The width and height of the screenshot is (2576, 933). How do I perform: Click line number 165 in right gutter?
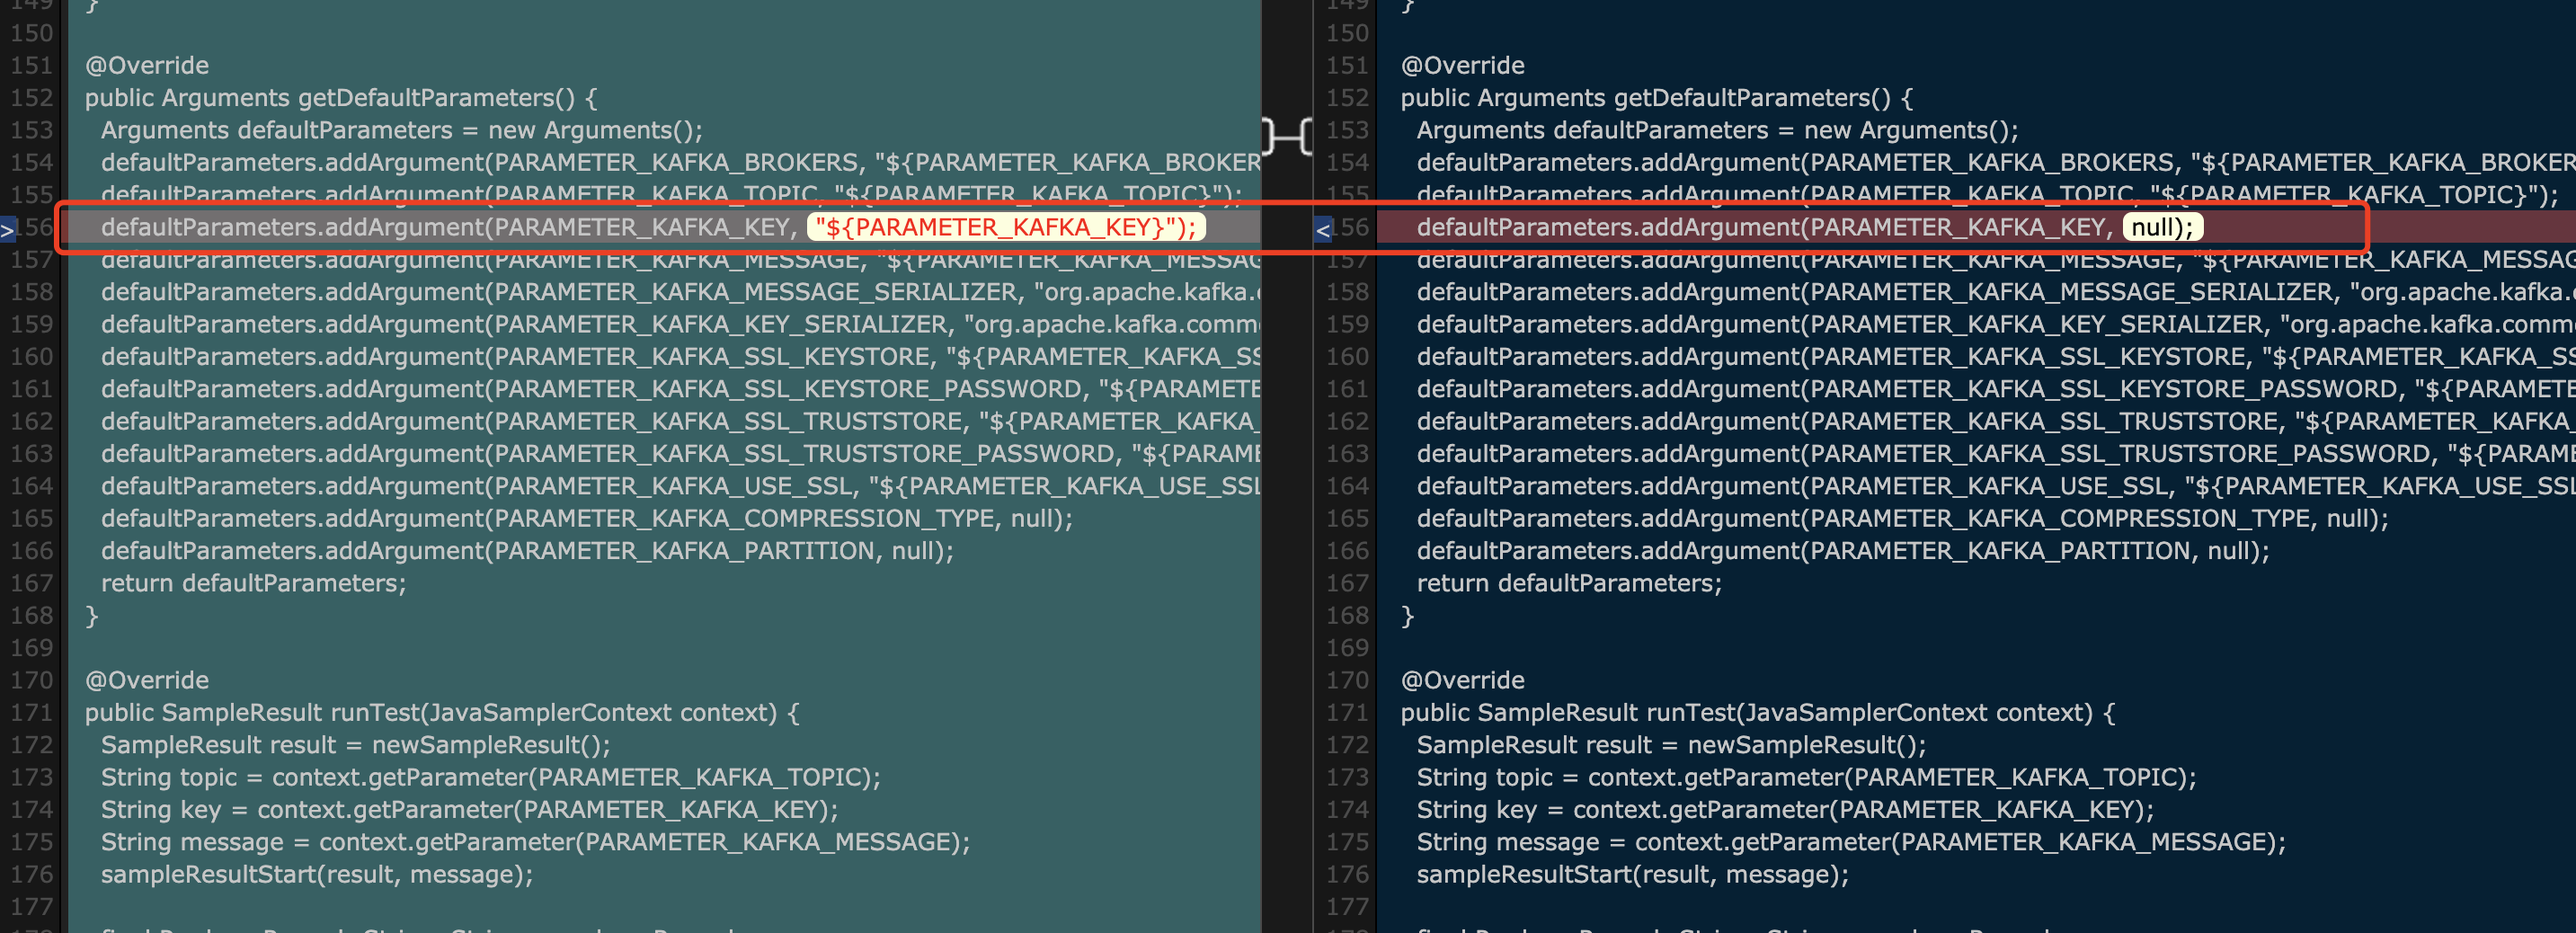pos(1348,519)
